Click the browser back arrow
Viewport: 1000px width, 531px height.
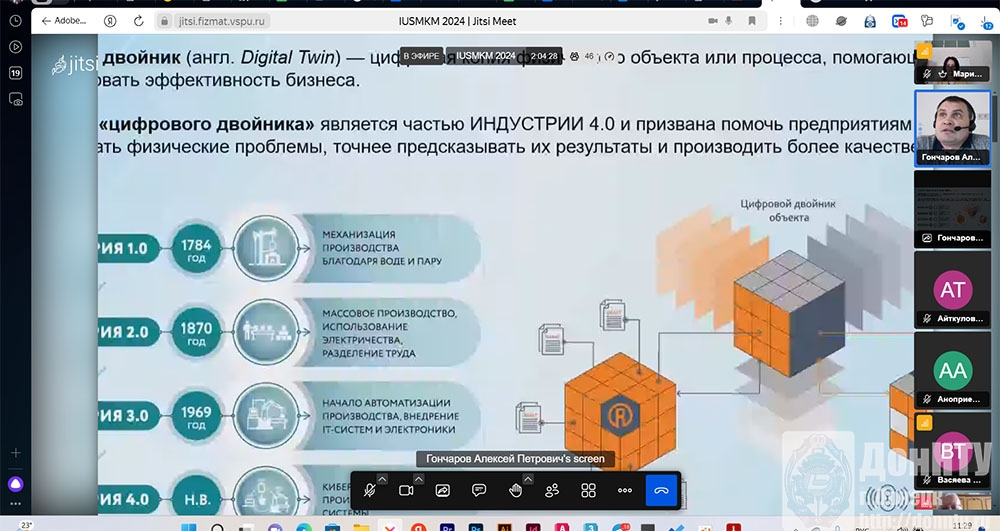(46, 21)
